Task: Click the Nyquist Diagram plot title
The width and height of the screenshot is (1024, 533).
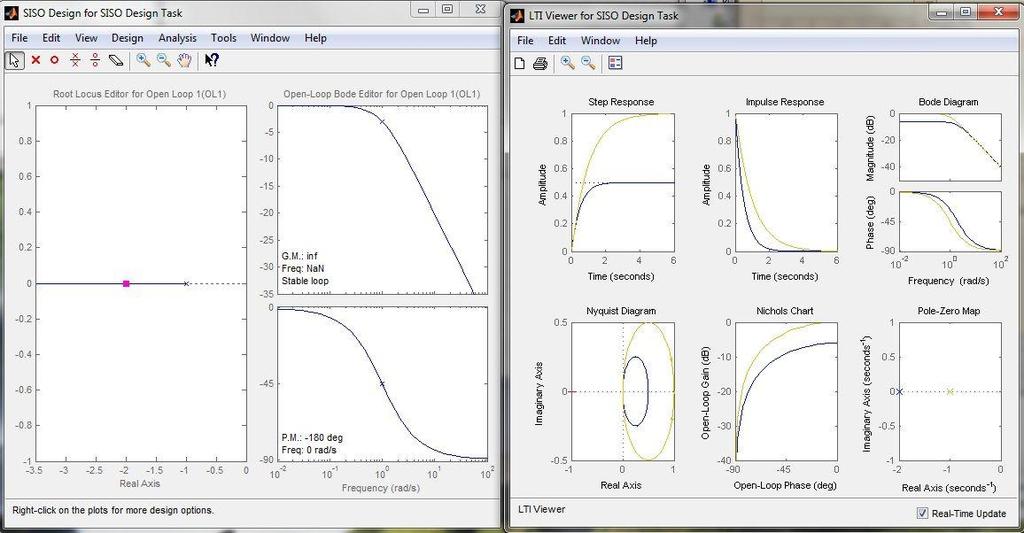Action: click(621, 311)
